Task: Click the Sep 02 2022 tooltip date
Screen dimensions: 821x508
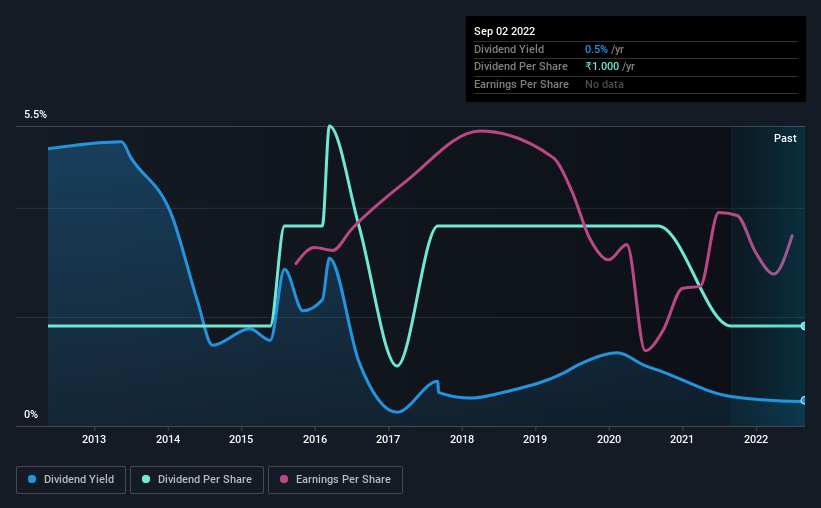Action: pos(504,31)
